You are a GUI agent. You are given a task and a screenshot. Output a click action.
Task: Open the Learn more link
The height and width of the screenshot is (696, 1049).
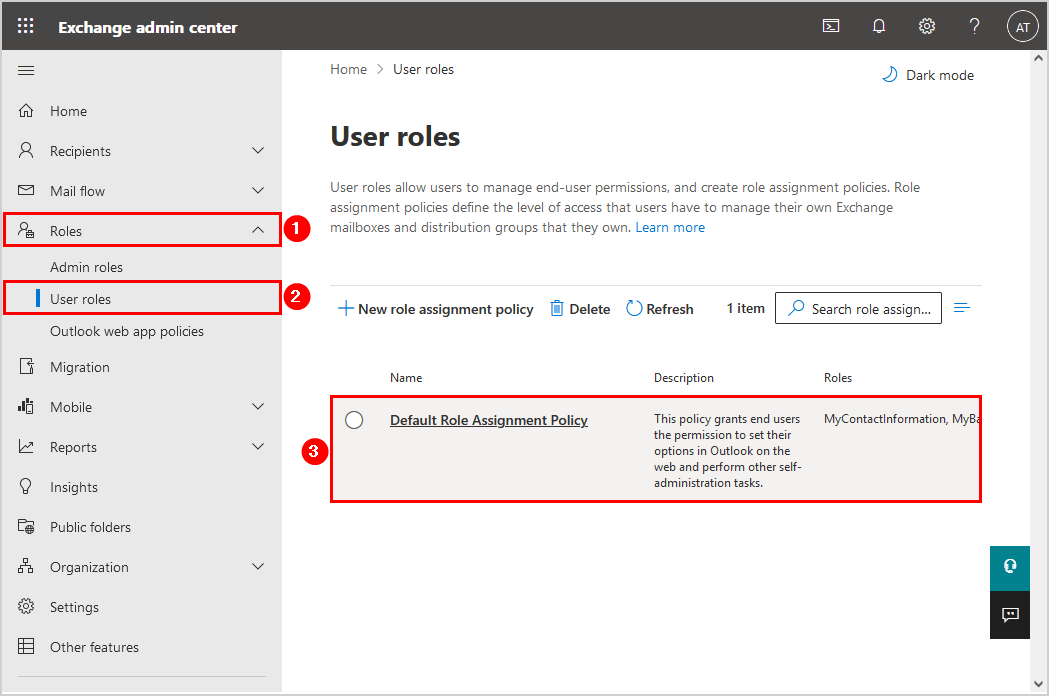[670, 227]
